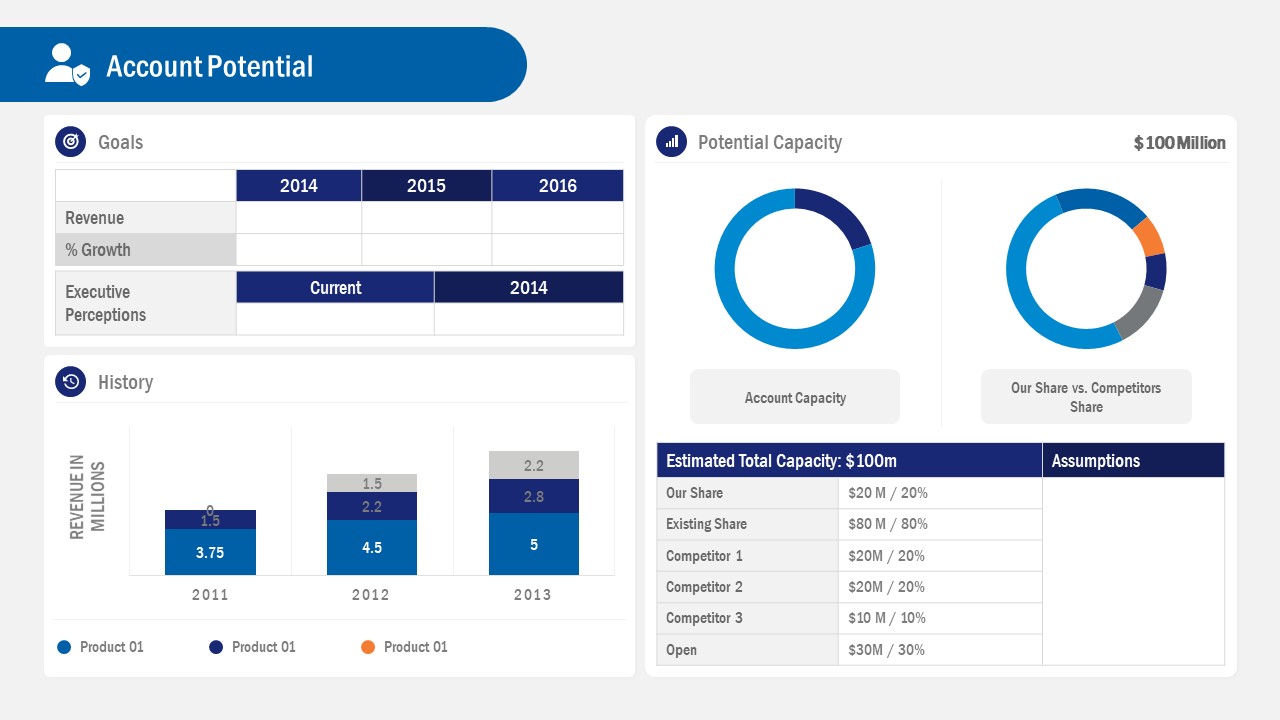Select the blue Product 01 legend marker
The height and width of the screenshot is (720, 1280).
65,647
